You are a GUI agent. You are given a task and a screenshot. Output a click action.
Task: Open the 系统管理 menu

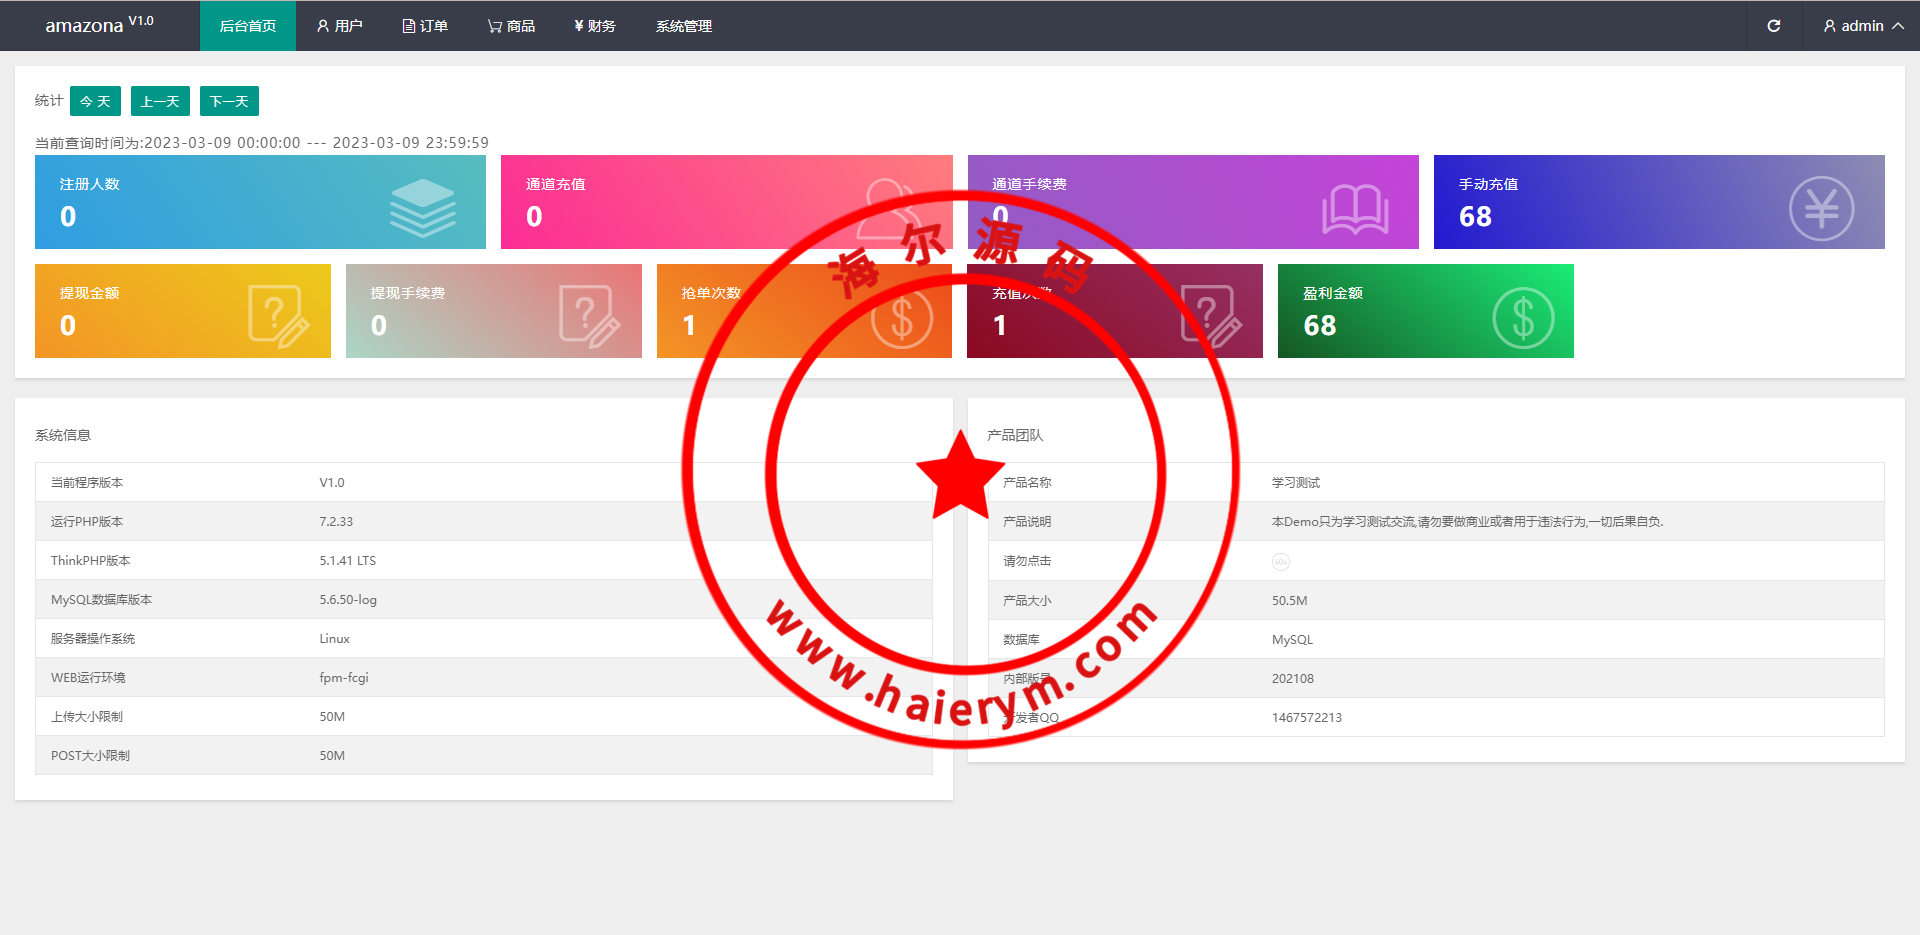[x=684, y=26]
